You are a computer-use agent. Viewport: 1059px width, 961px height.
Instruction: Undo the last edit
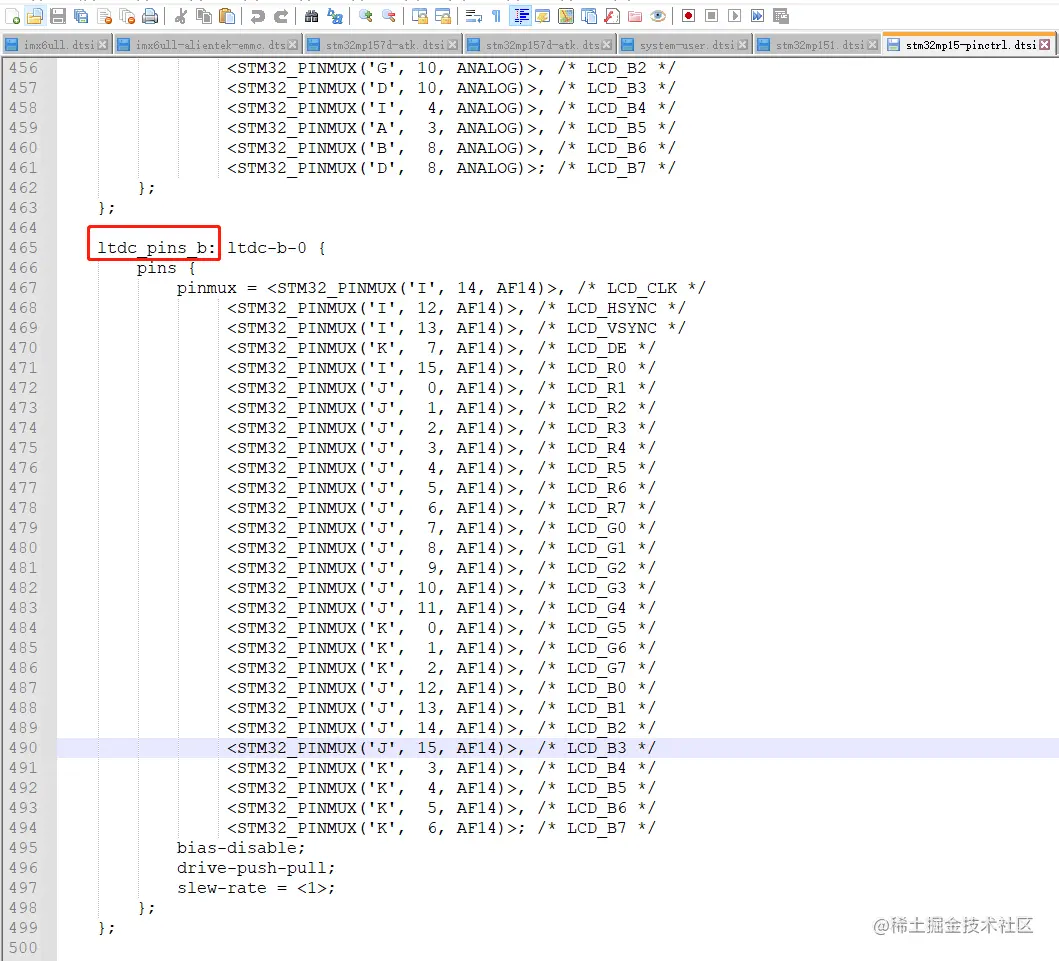point(258,16)
